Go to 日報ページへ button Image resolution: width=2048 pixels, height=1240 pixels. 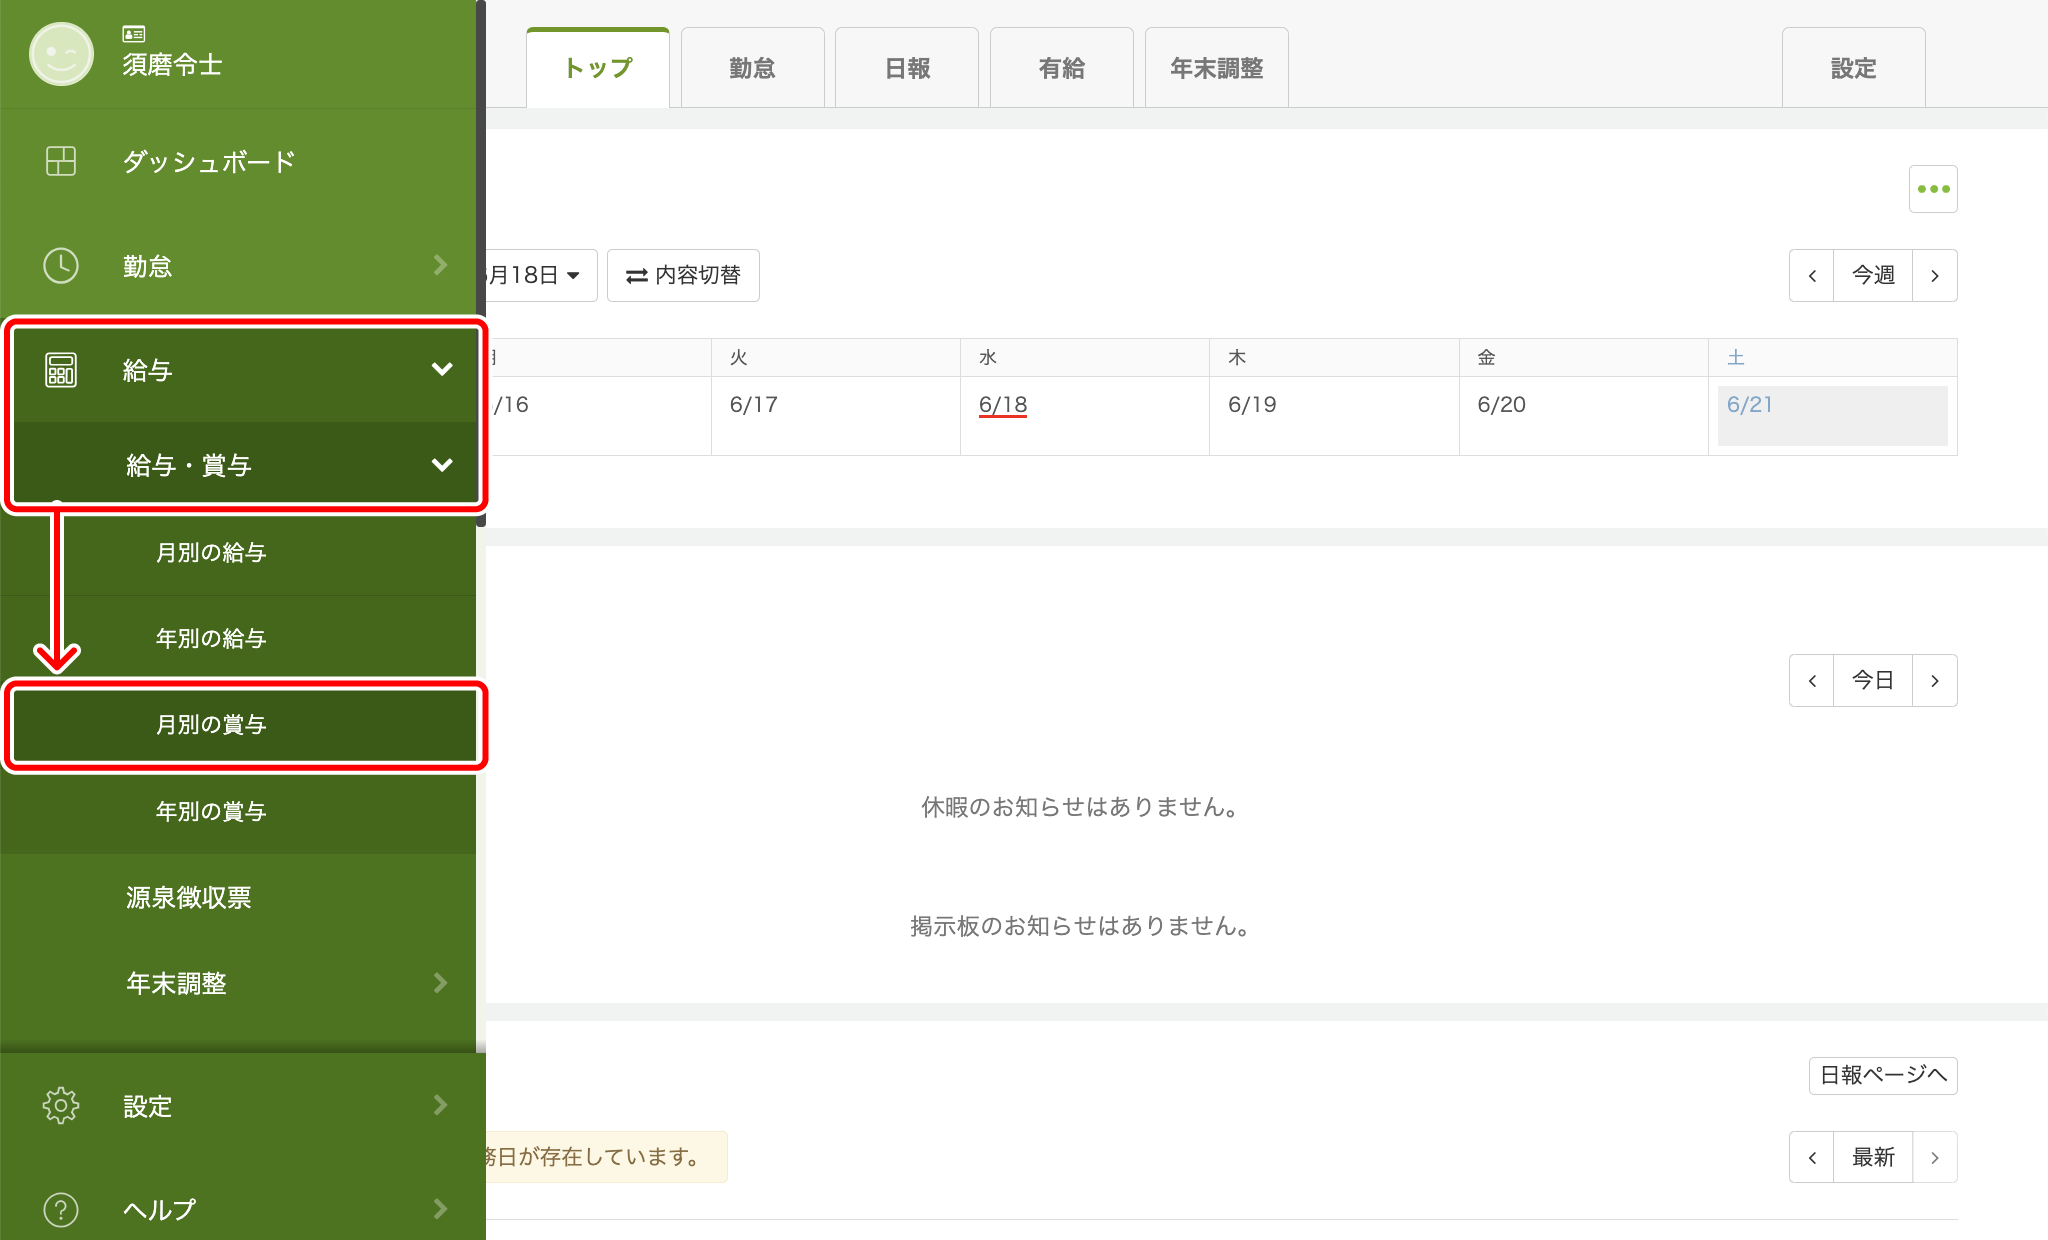coord(1882,1075)
